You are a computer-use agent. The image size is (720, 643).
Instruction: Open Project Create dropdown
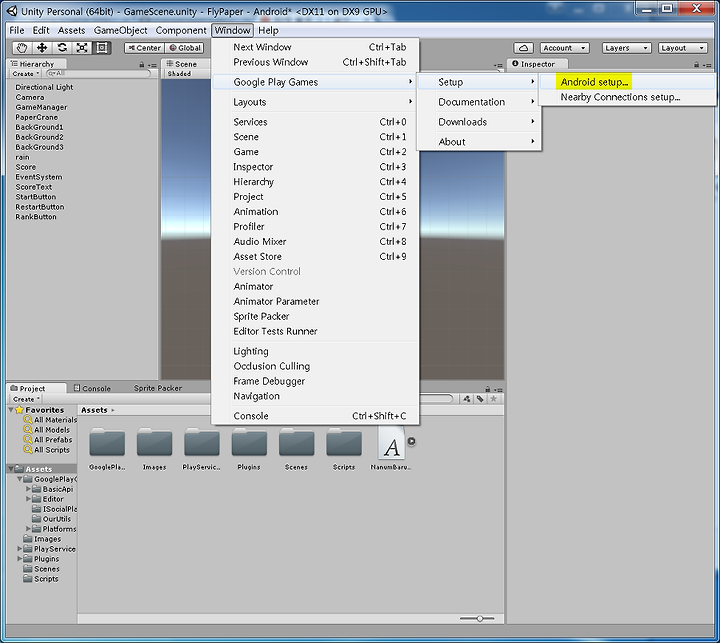coord(26,399)
